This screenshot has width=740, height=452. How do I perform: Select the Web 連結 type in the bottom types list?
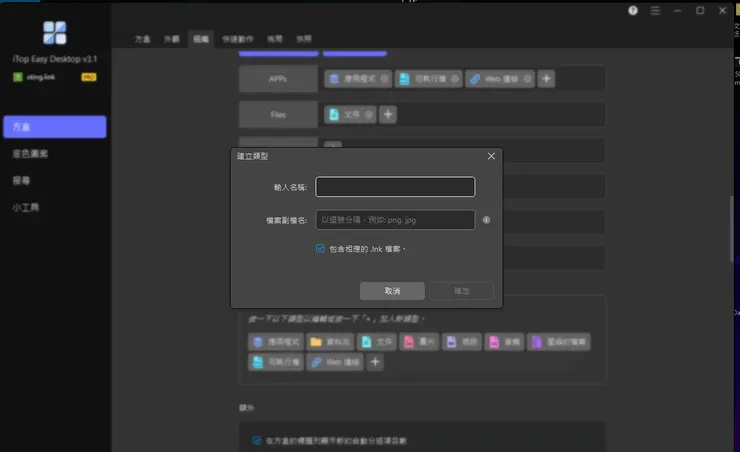pyautogui.click(x=335, y=362)
